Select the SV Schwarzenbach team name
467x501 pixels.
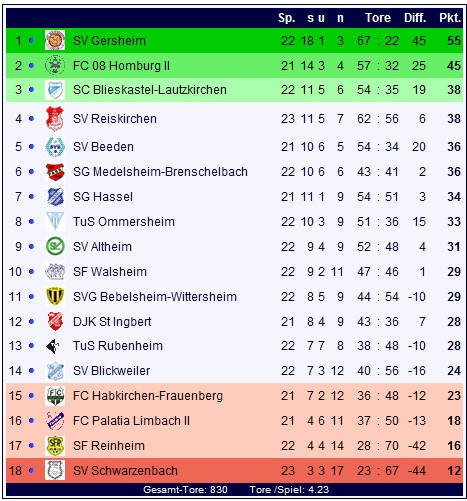[125, 471]
